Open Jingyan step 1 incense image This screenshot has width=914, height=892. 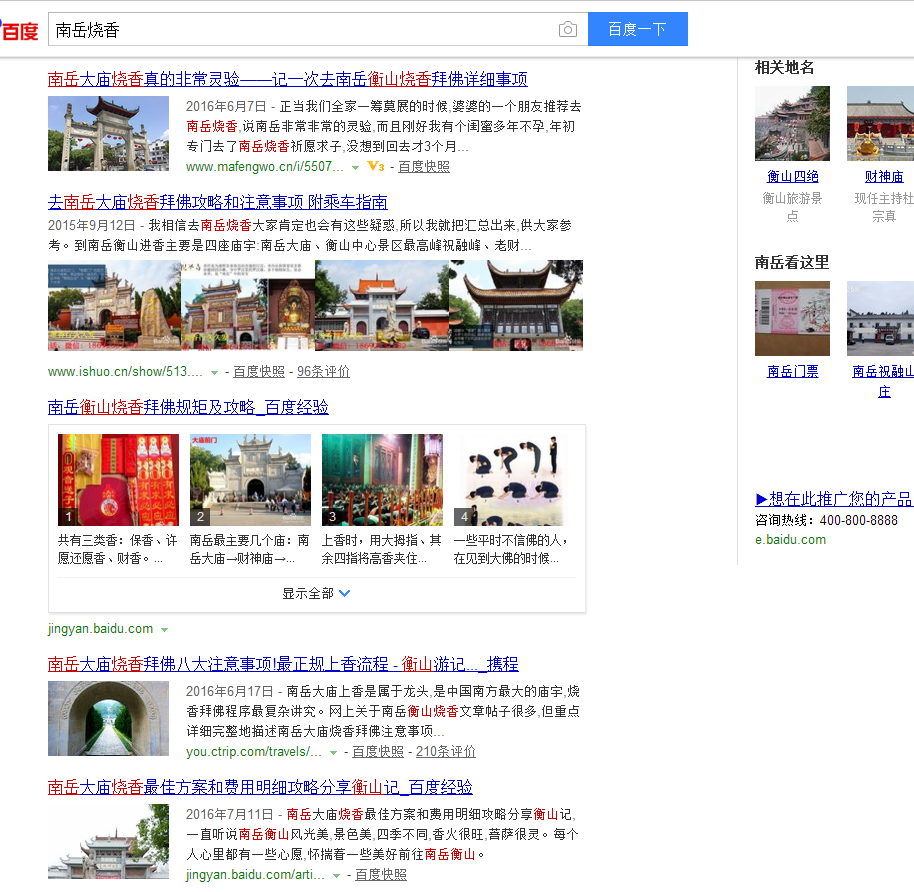tap(118, 480)
